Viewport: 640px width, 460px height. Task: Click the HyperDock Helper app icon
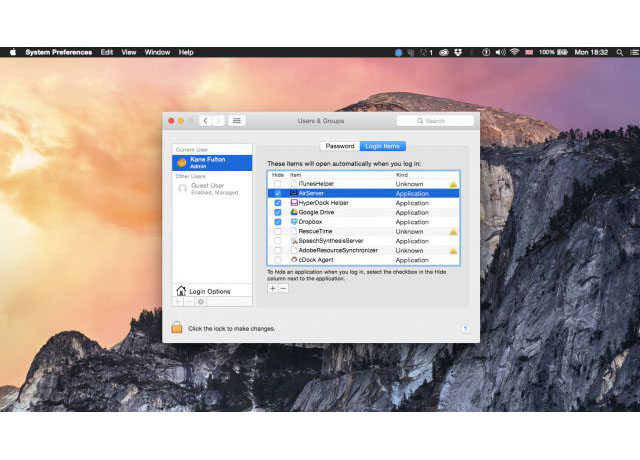pyautogui.click(x=294, y=203)
